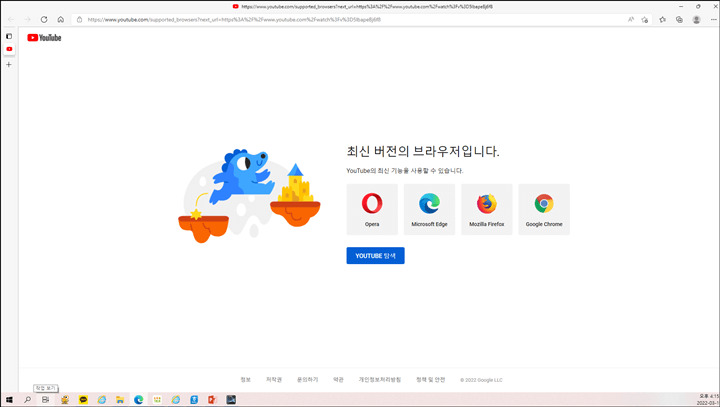Image resolution: width=720 pixels, height=407 pixels.
Task: Open the 저작권 footer link
Action: pos(274,379)
